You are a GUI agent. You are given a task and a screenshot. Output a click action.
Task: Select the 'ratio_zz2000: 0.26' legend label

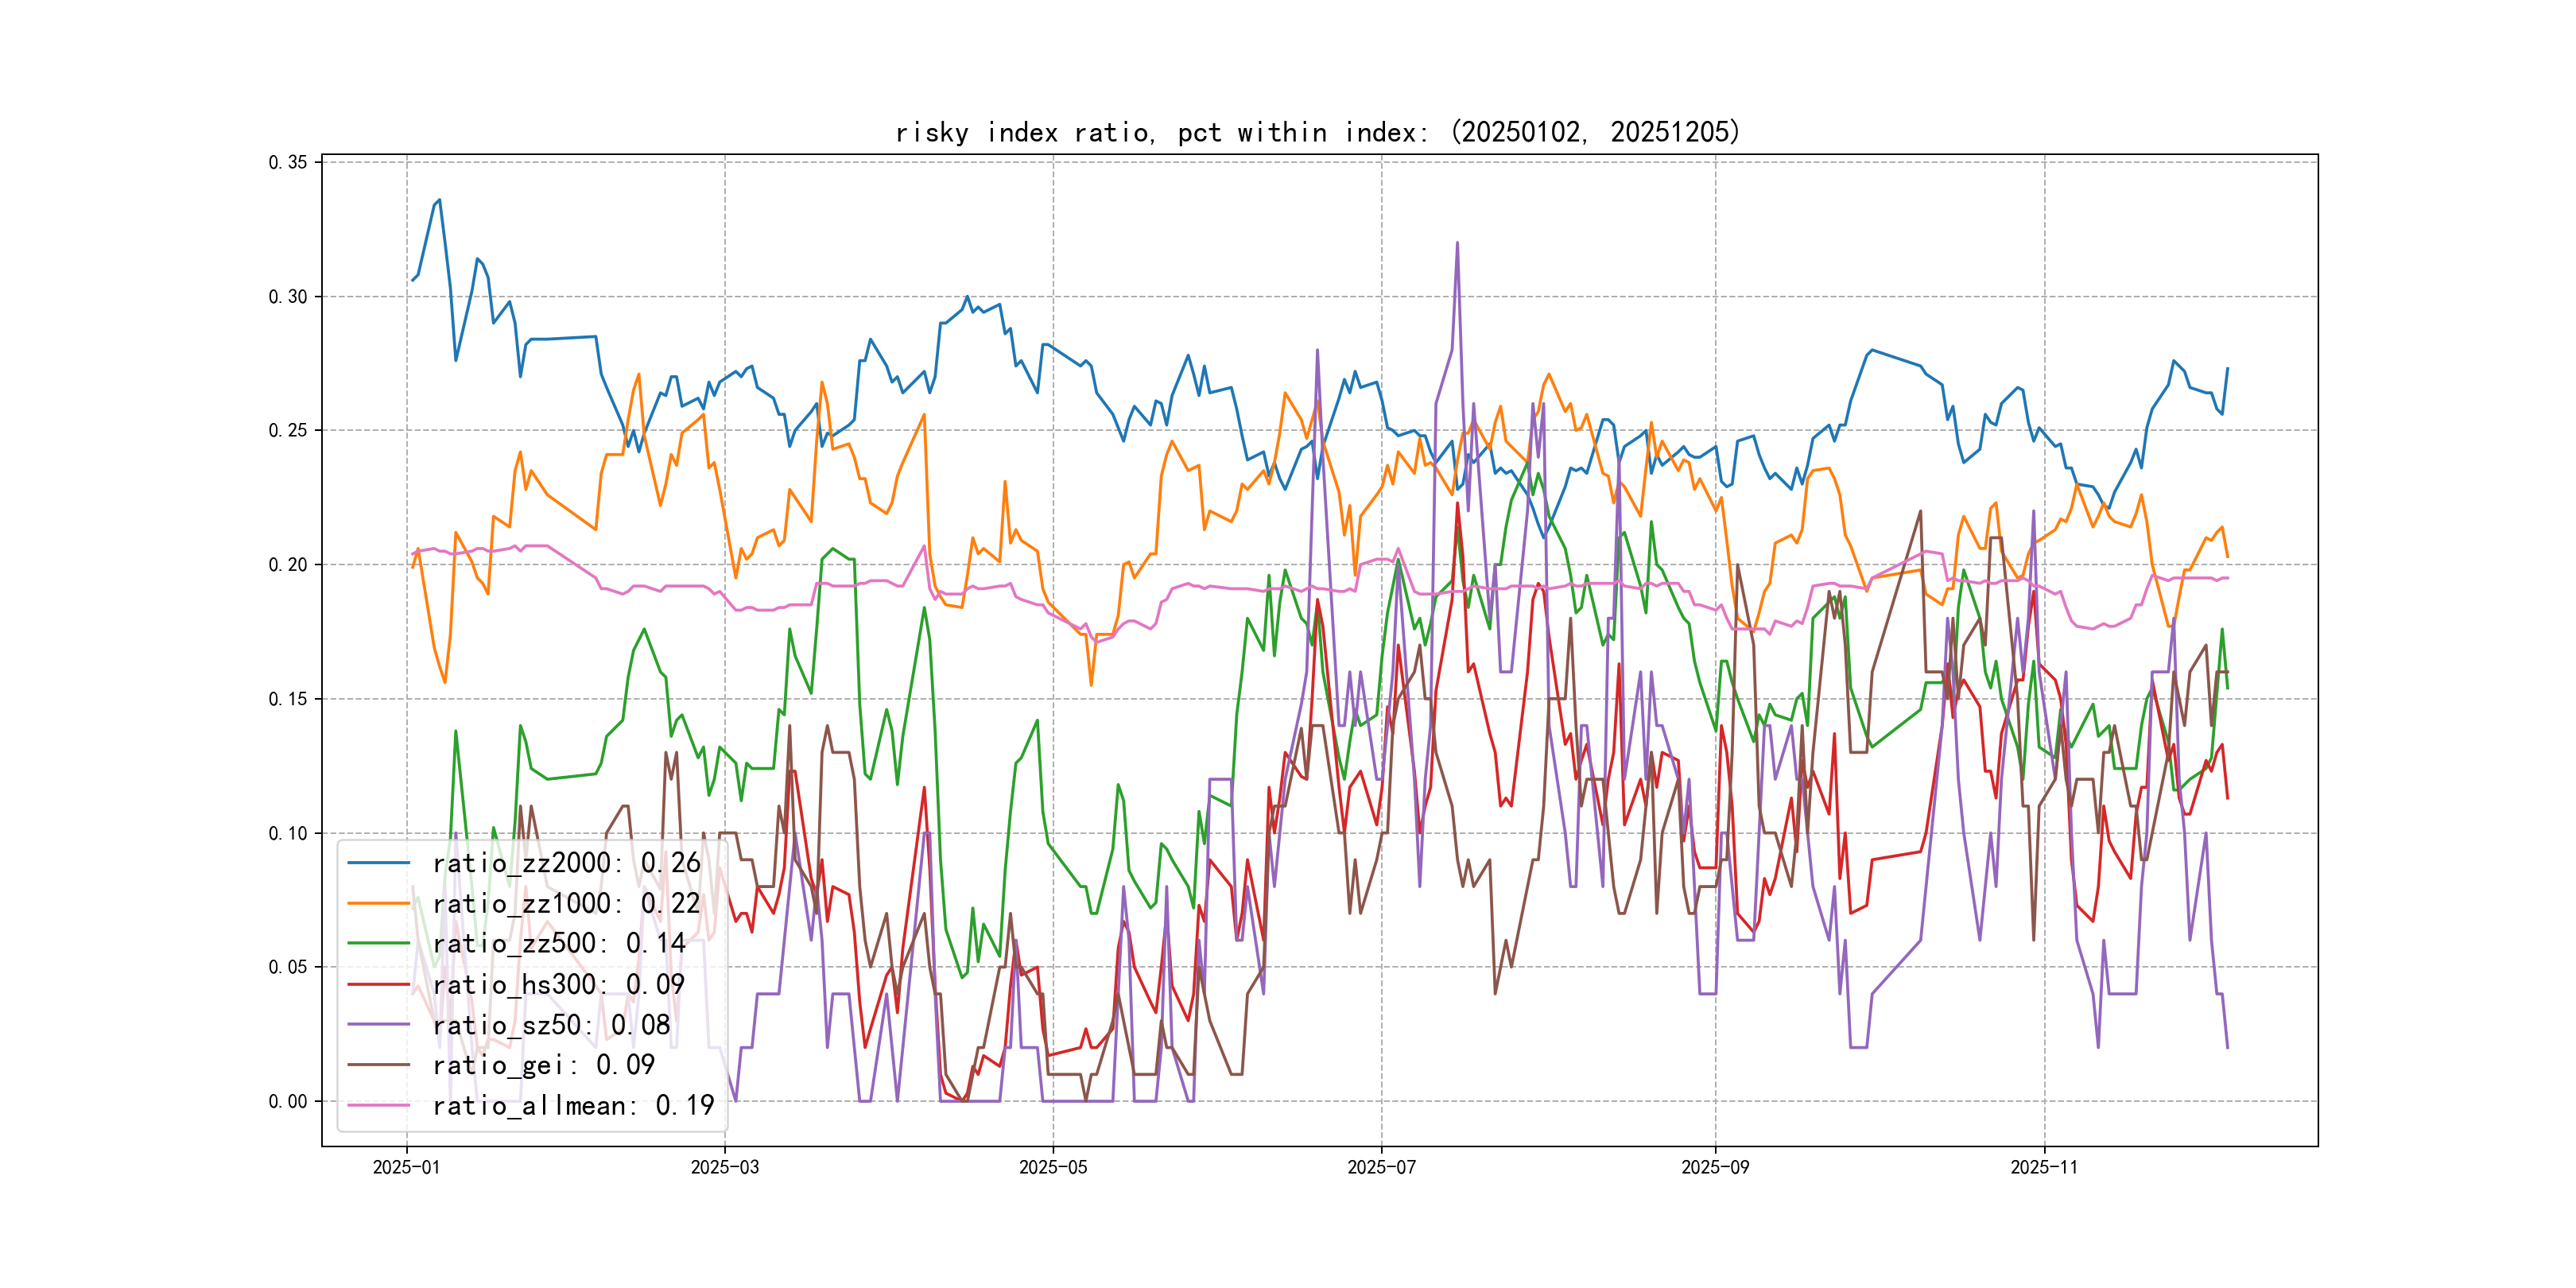pyautogui.click(x=566, y=862)
